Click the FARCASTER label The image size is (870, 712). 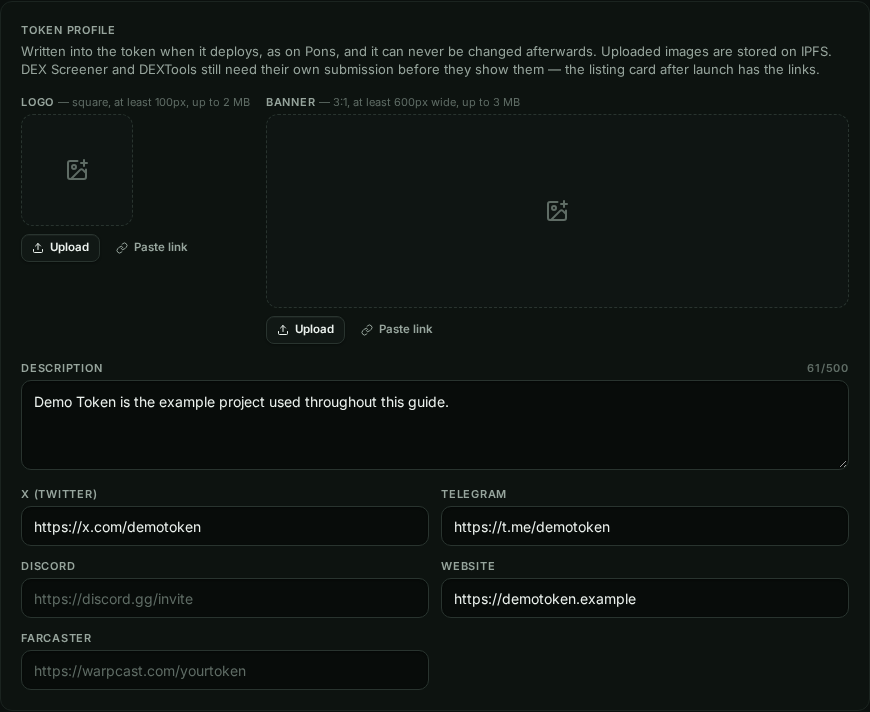pos(56,638)
